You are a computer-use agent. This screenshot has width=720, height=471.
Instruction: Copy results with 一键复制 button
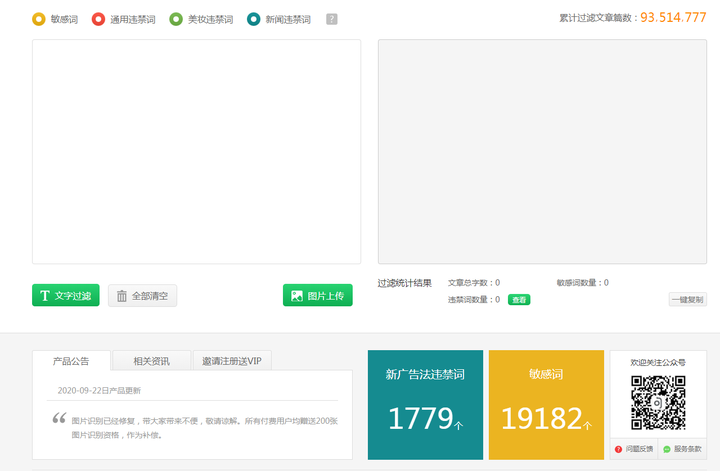(x=687, y=300)
